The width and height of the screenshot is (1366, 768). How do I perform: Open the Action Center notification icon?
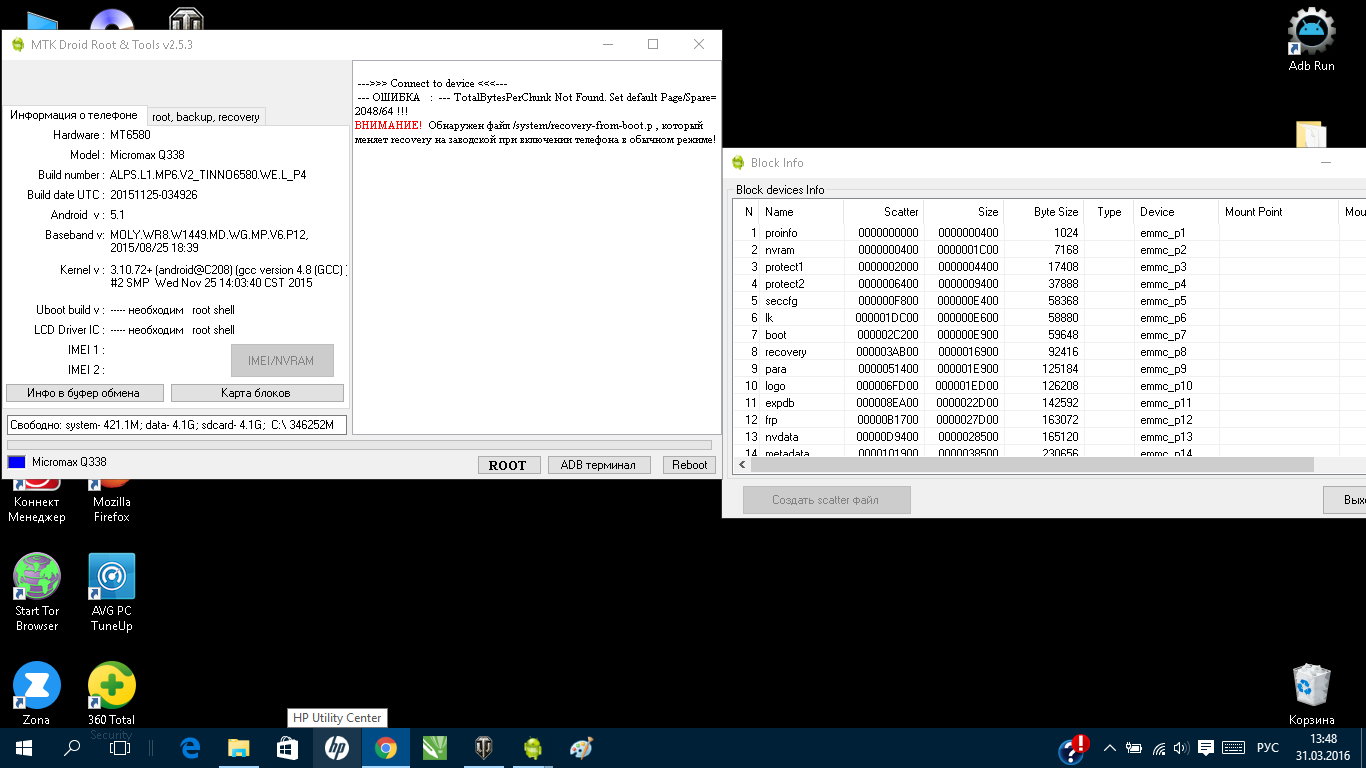click(1206, 748)
